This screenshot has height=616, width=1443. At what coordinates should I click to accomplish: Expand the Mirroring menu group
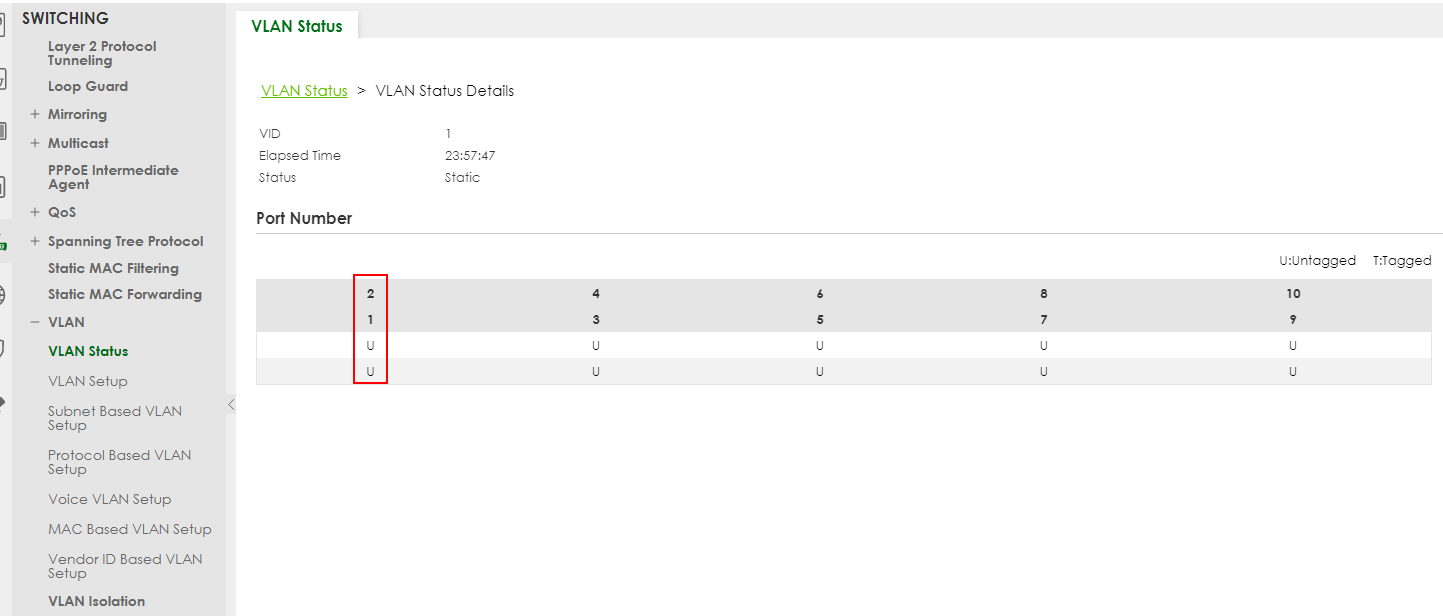tap(35, 114)
